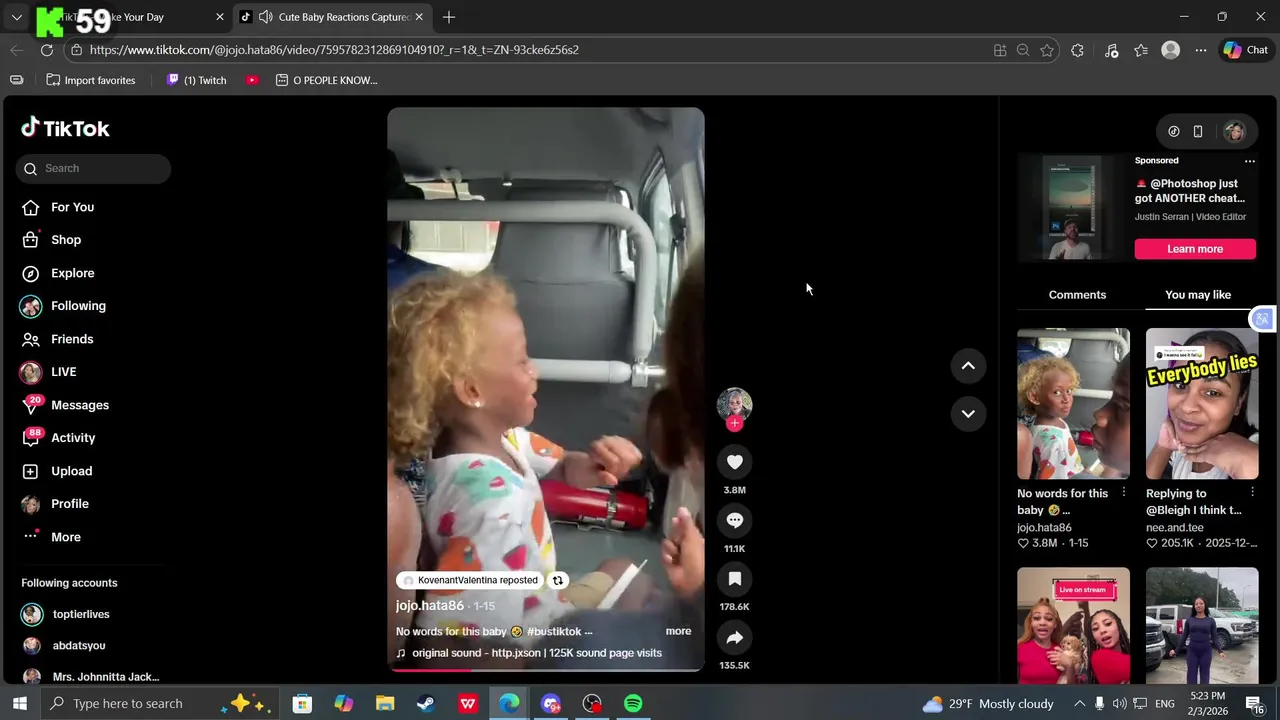The height and width of the screenshot is (720, 1280).
Task: Go to previous video with up arrow
Action: click(x=968, y=366)
